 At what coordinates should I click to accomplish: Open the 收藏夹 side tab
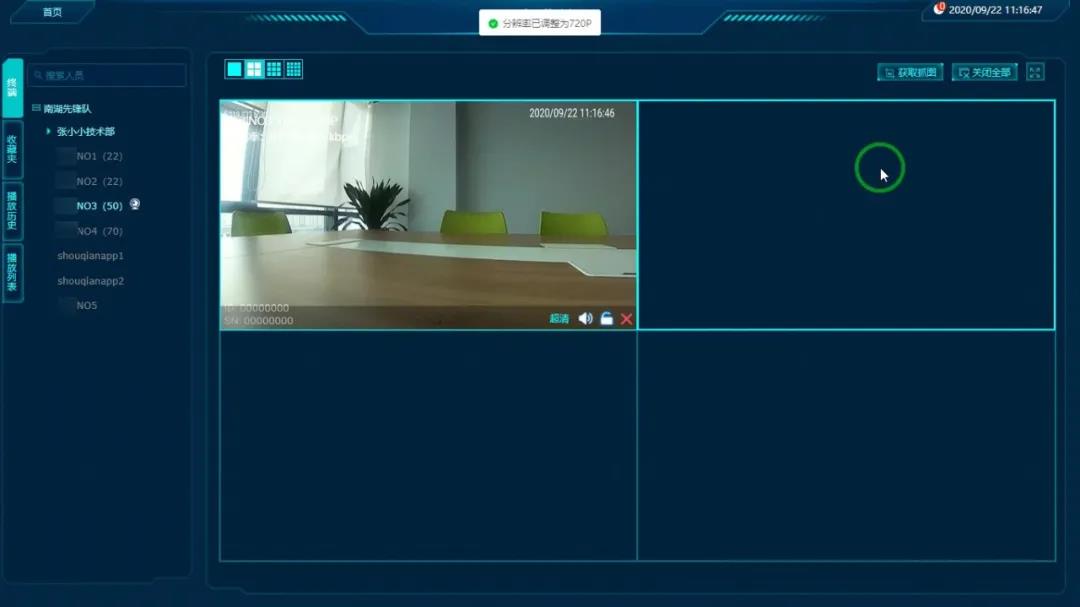coord(12,149)
